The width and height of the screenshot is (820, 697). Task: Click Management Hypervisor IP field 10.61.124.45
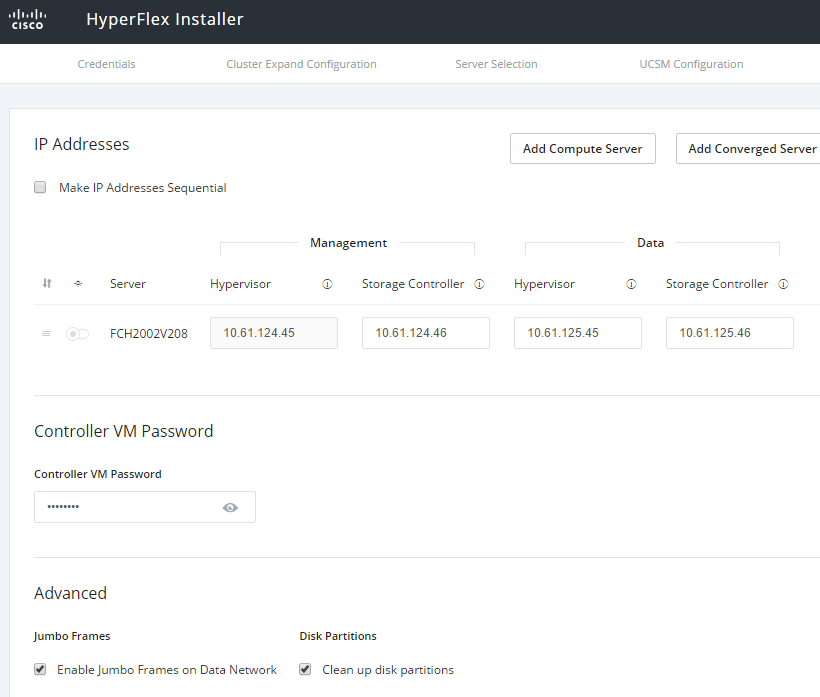point(274,333)
